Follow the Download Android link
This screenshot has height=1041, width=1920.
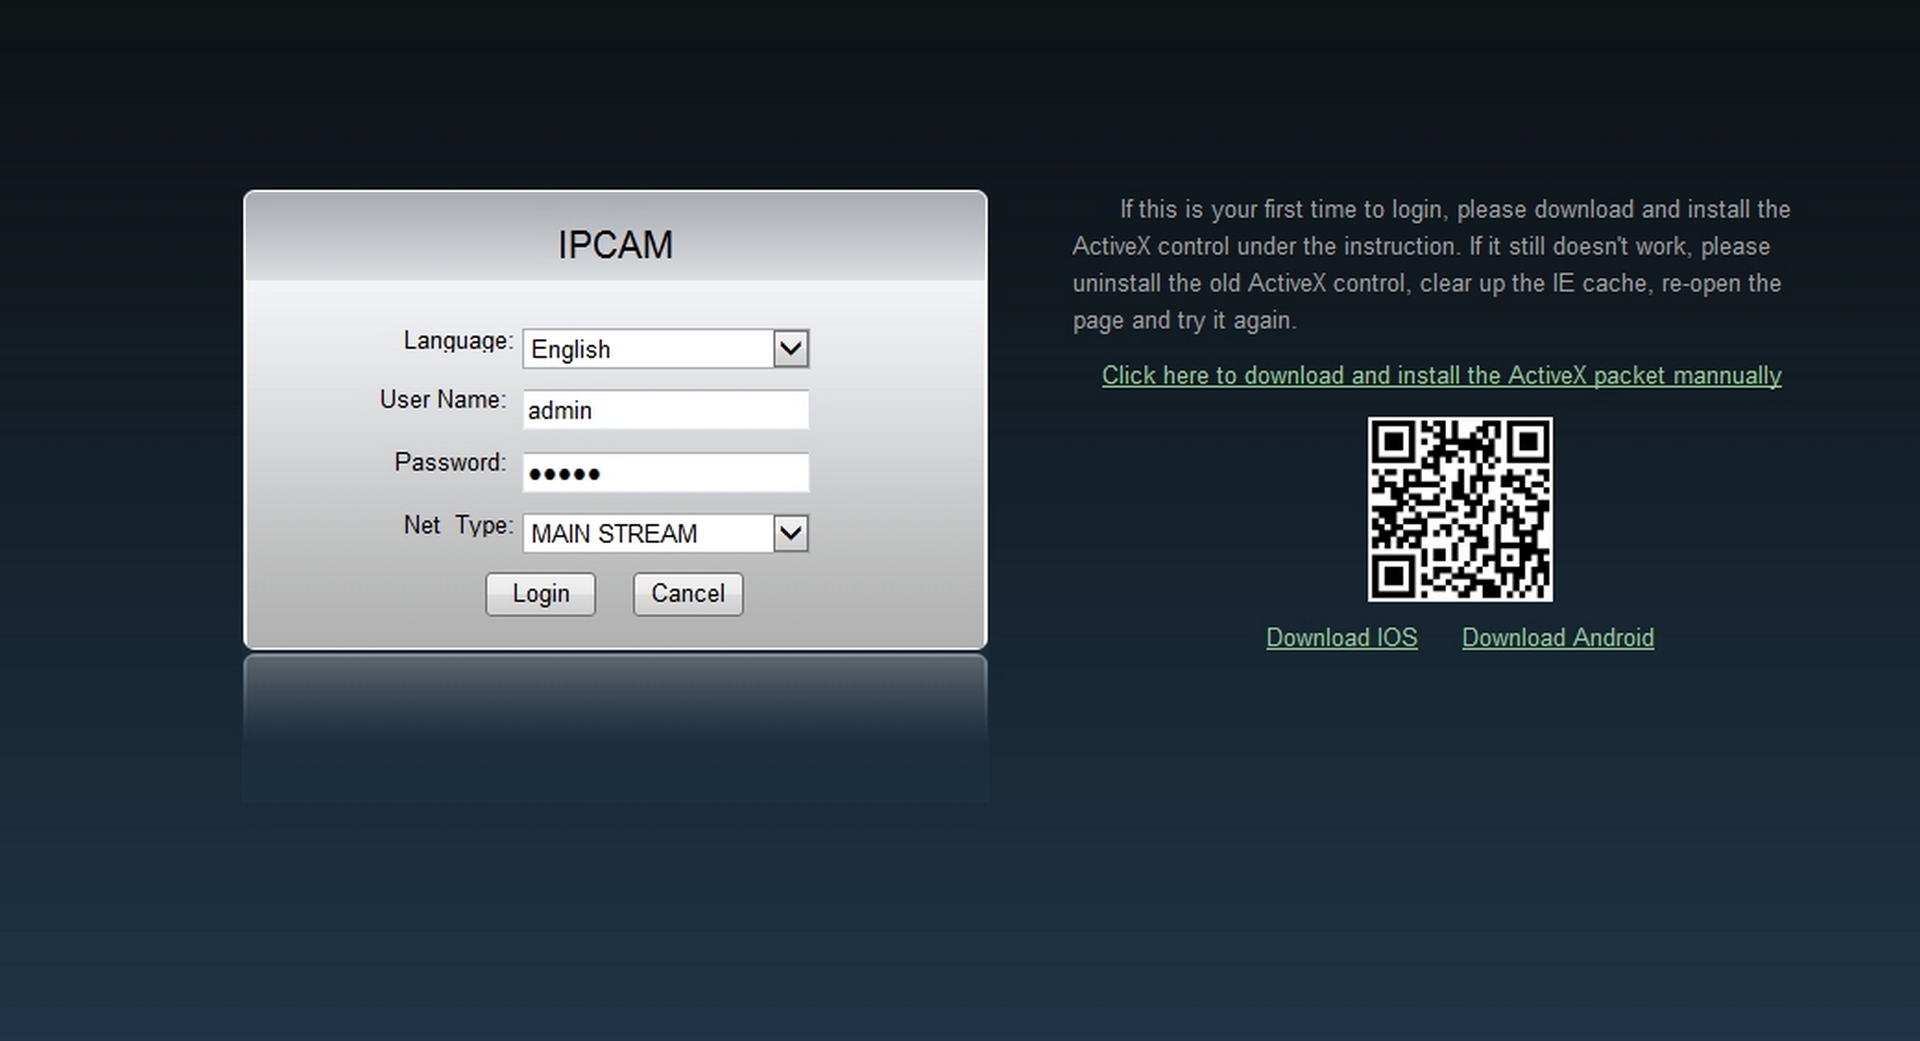pos(1557,637)
